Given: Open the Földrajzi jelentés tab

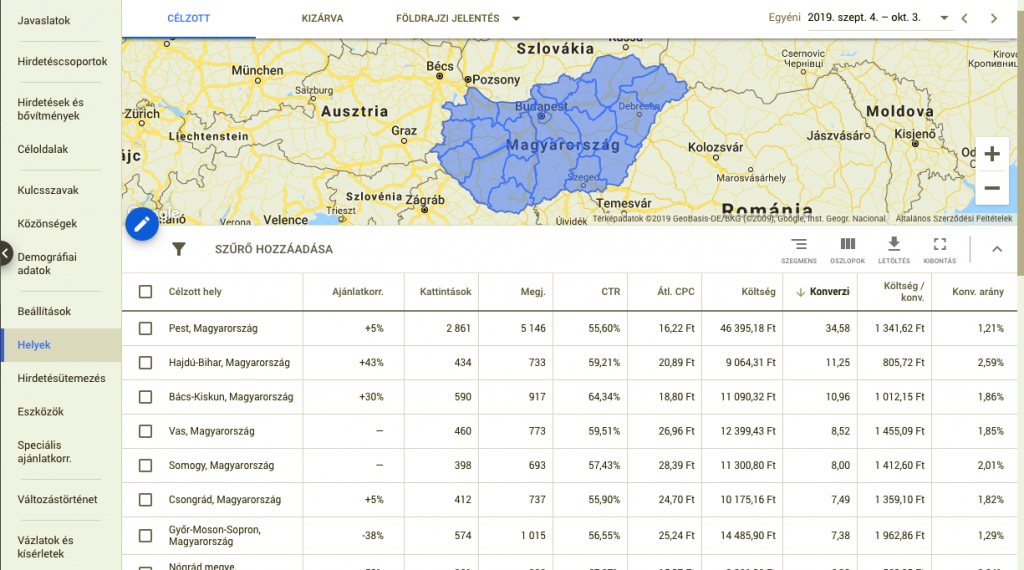Looking at the screenshot, I should pyautogui.click(x=447, y=18).
